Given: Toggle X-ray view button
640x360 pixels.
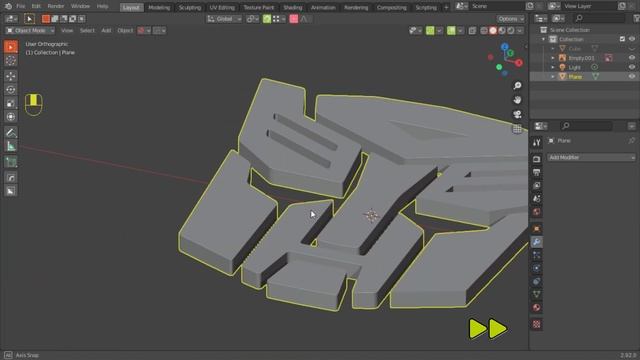Looking at the screenshot, I should (x=472, y=31).
